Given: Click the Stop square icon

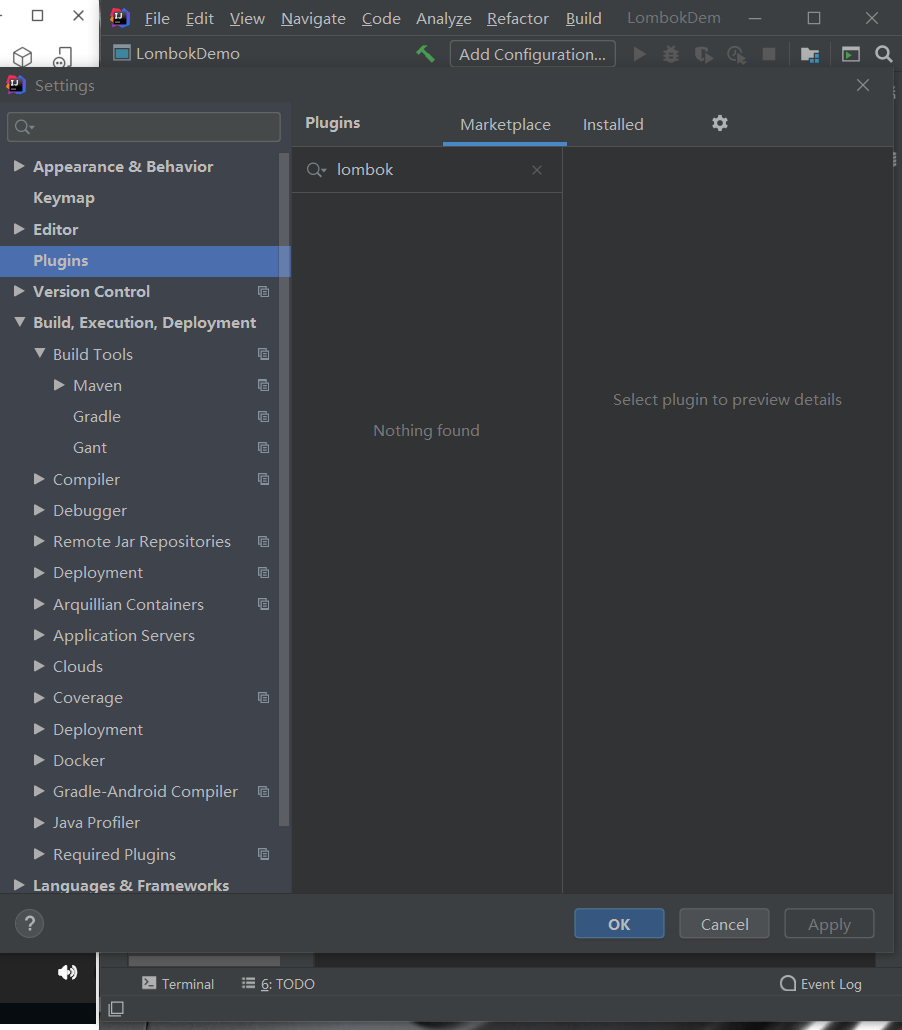Looking at the screenshot, I should 769,54.
